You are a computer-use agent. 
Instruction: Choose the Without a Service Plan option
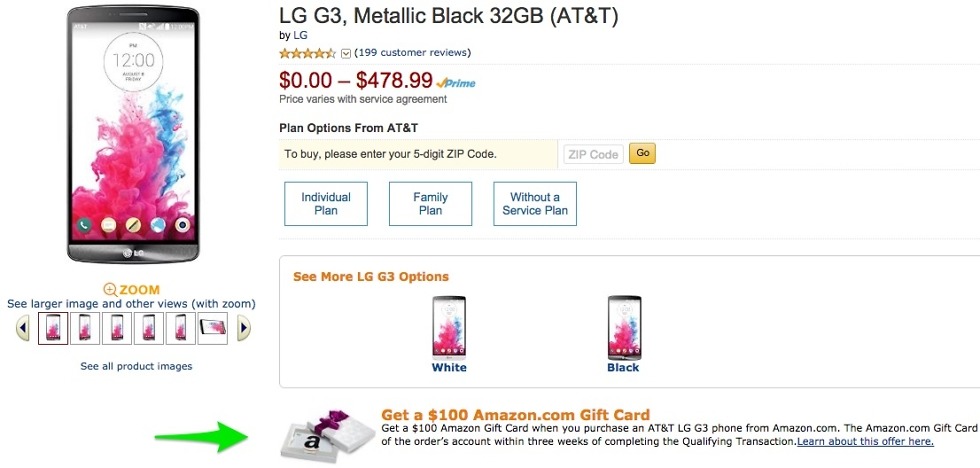click(535, 204)
